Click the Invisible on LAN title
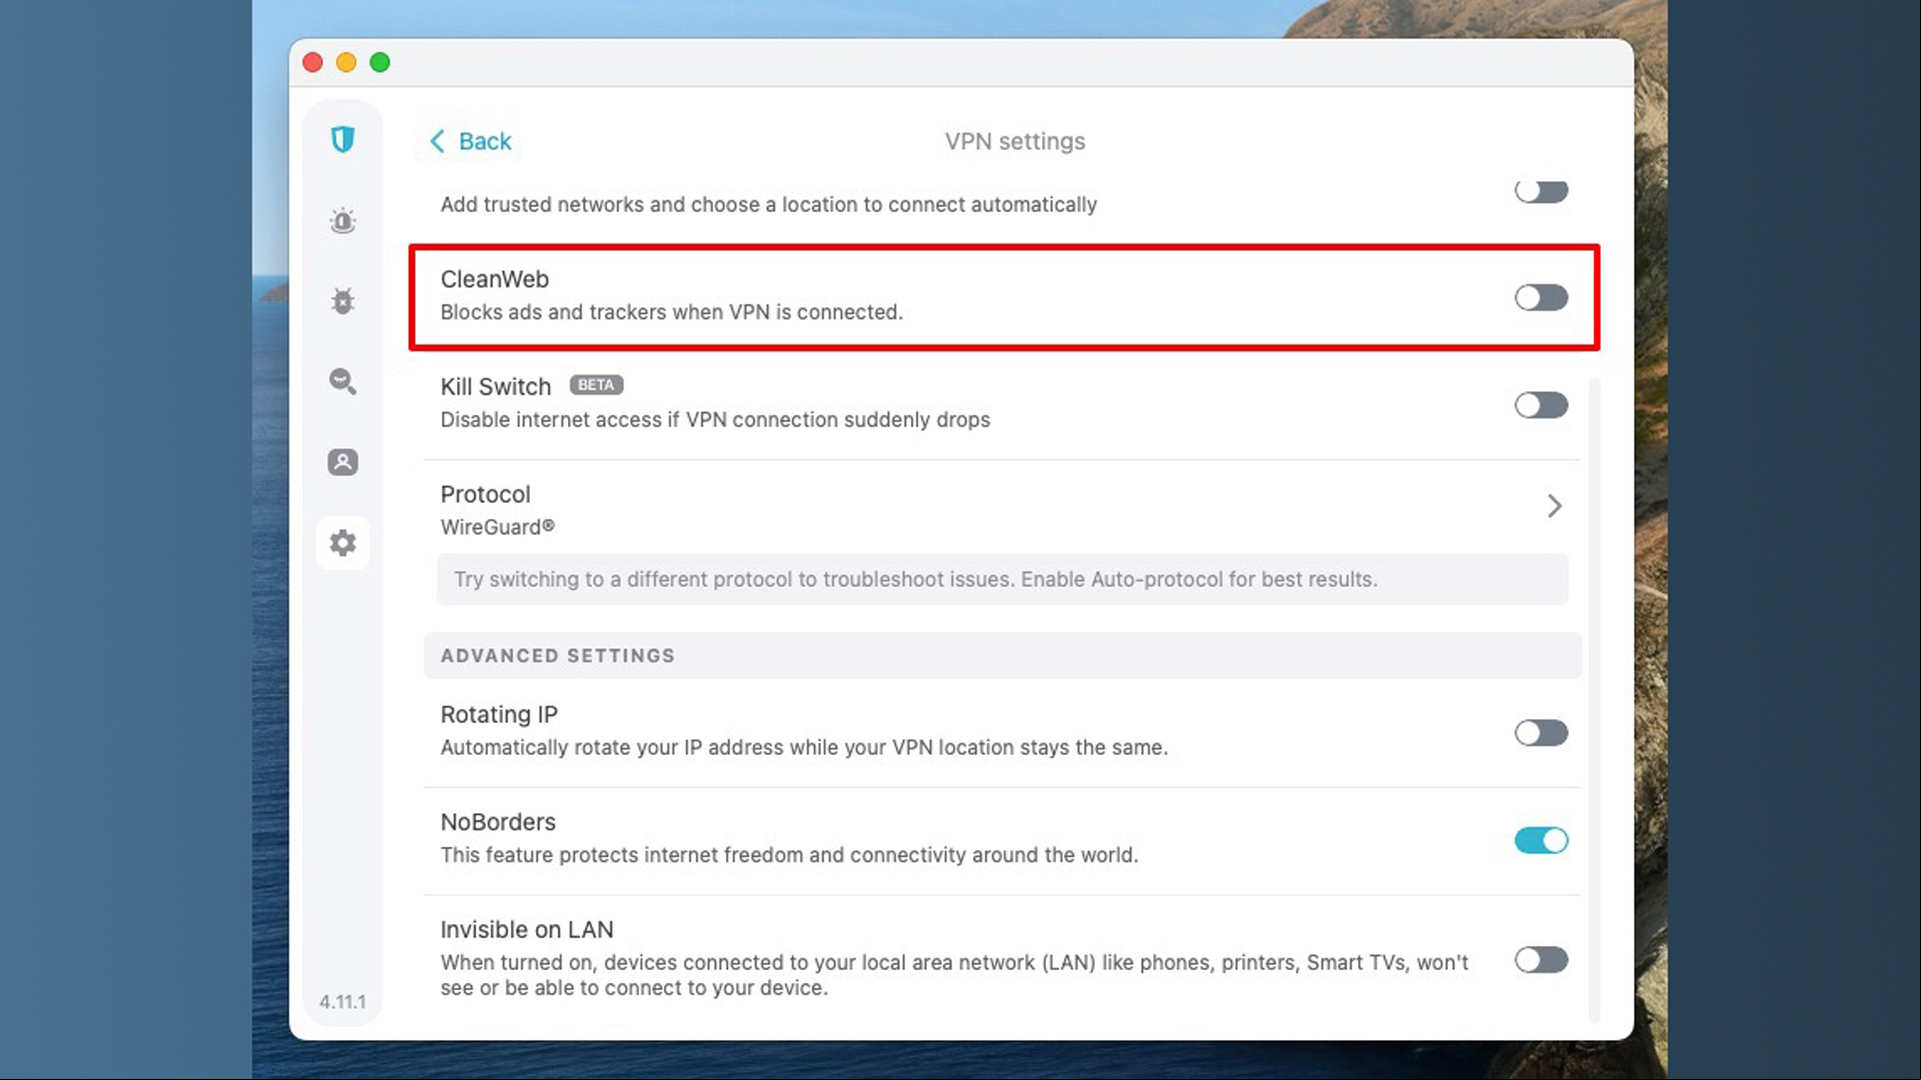The width and height of the screenshot is (1921, 1080). coord(527,929)
